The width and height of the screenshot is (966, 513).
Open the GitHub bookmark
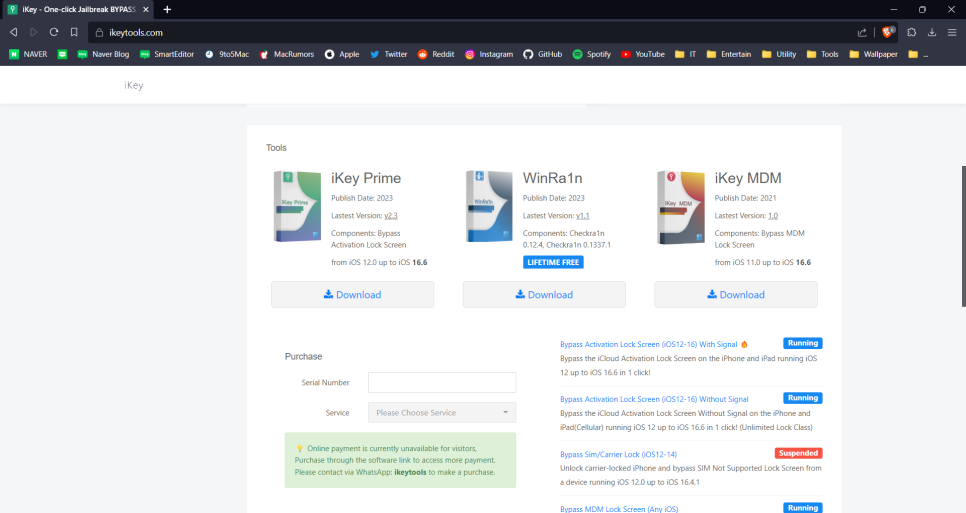[x=543, y=54]
